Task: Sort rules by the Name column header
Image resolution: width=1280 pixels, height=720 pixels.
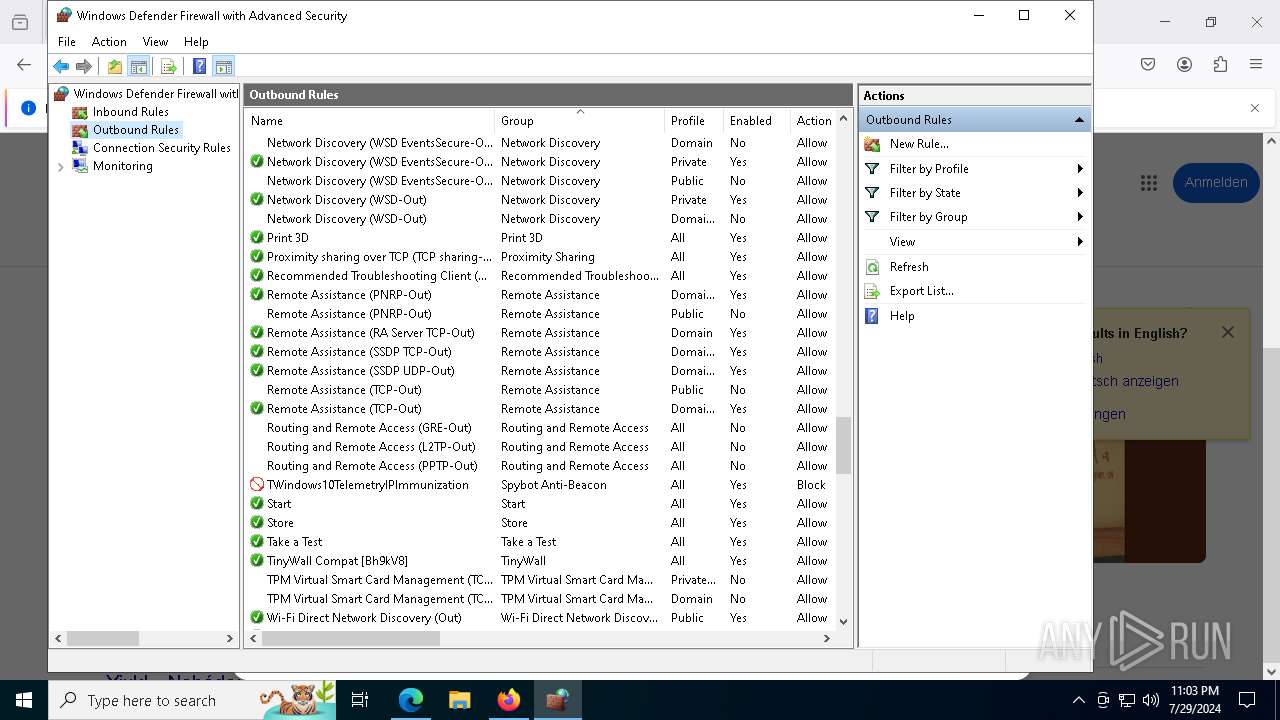Action: click(369, 121)
